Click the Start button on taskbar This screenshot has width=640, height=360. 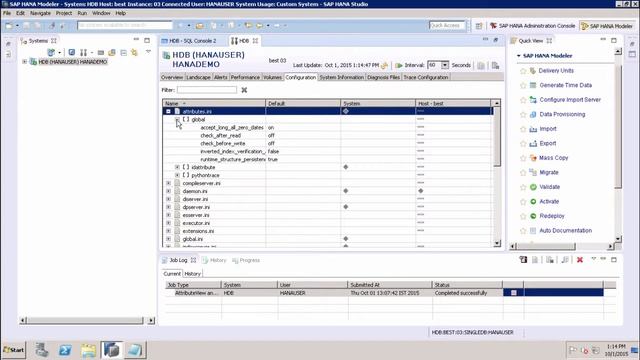pos(14,350)
